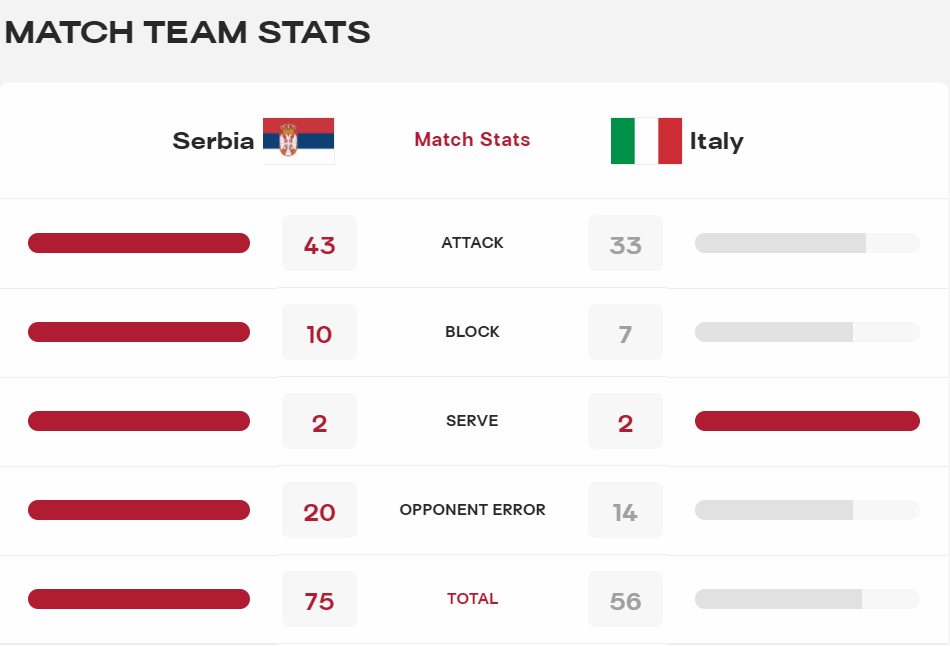Click Italy's attack progress bar

806,243
